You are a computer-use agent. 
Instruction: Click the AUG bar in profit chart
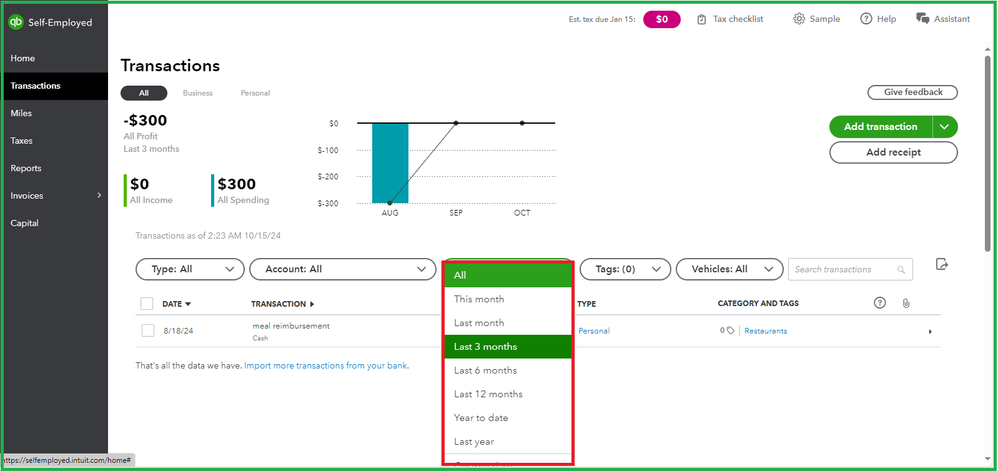[x=390, y=163]
